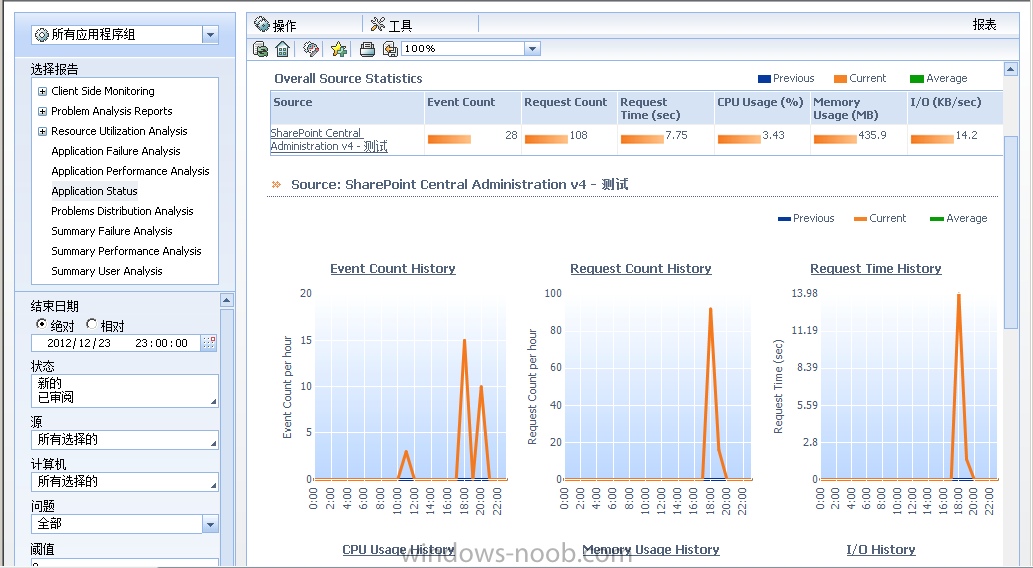Image resolution: width=1033 pixels, height=568 pixels.
Task: Open the 100% zoom dropdown
Action: pos(532,49)
